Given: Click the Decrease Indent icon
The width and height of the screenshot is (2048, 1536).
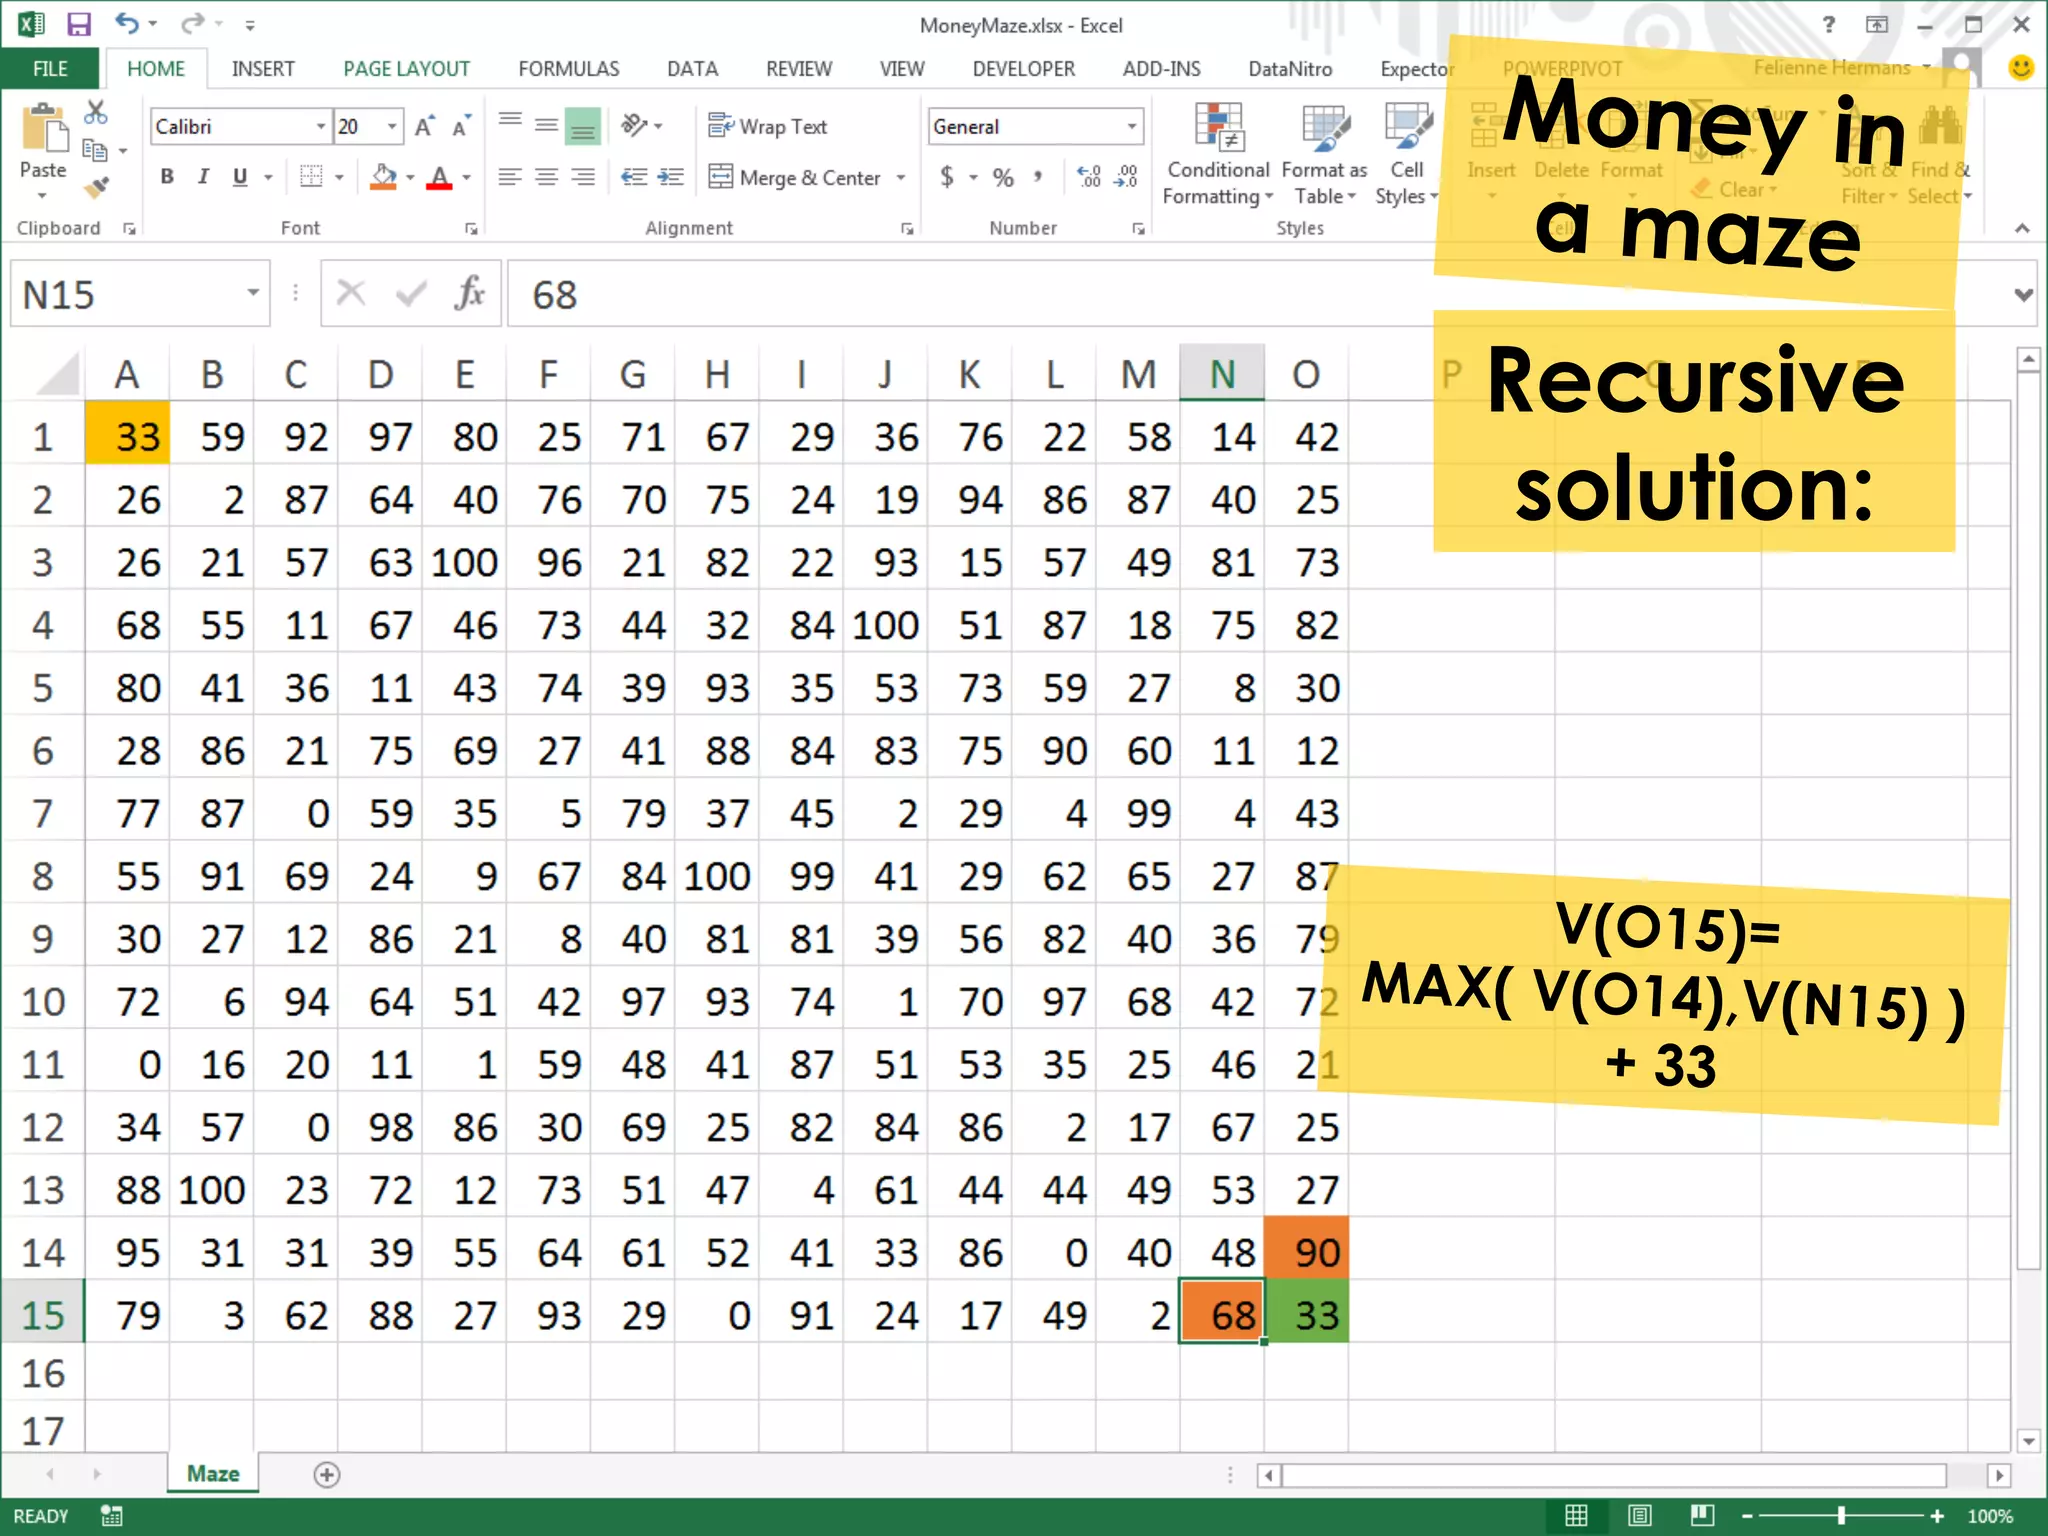Looking at the screenshot, I should 634,177.
